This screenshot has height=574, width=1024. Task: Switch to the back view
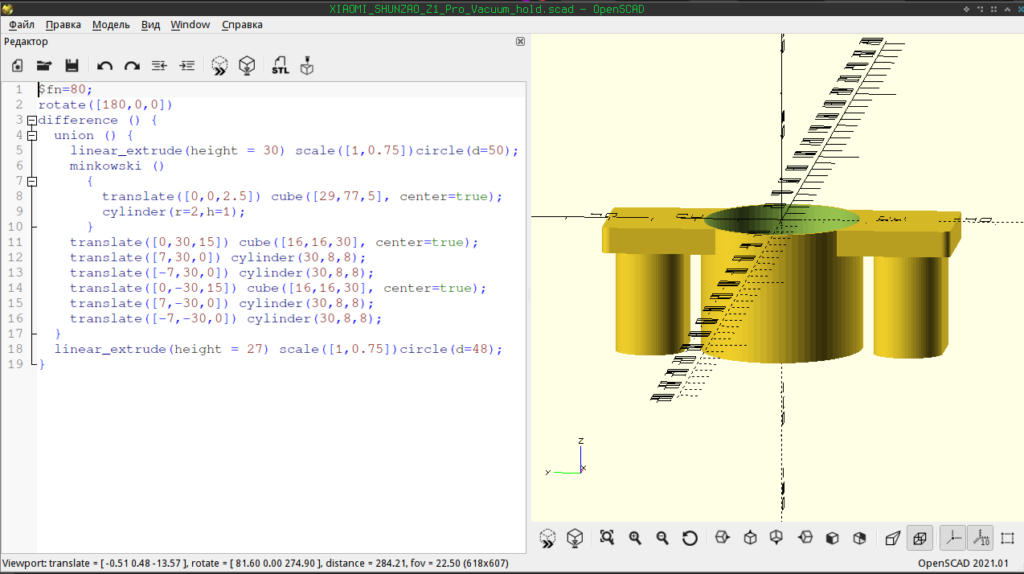pyautogui.click(x=859, y=538)
